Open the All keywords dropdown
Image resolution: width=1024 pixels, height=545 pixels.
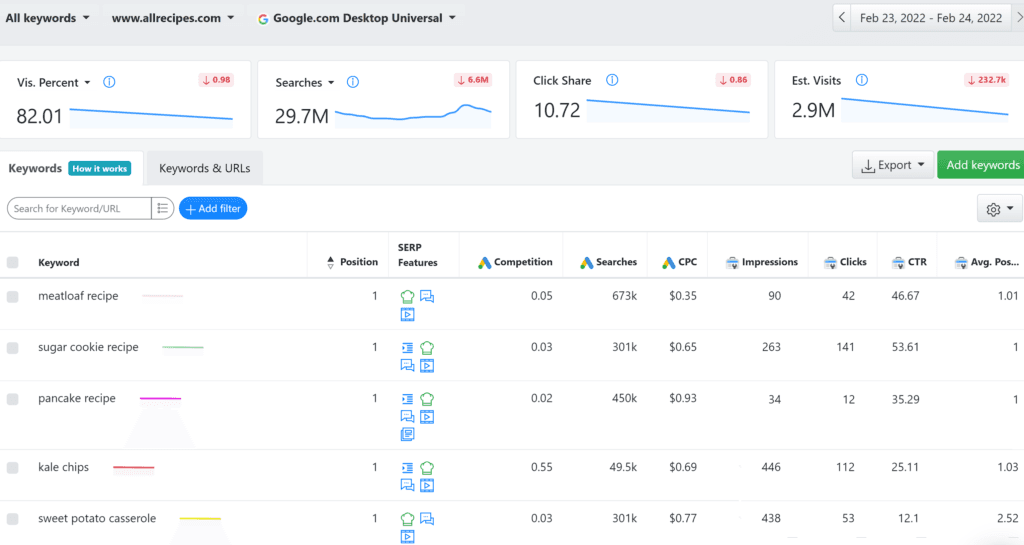pos(47,18)
